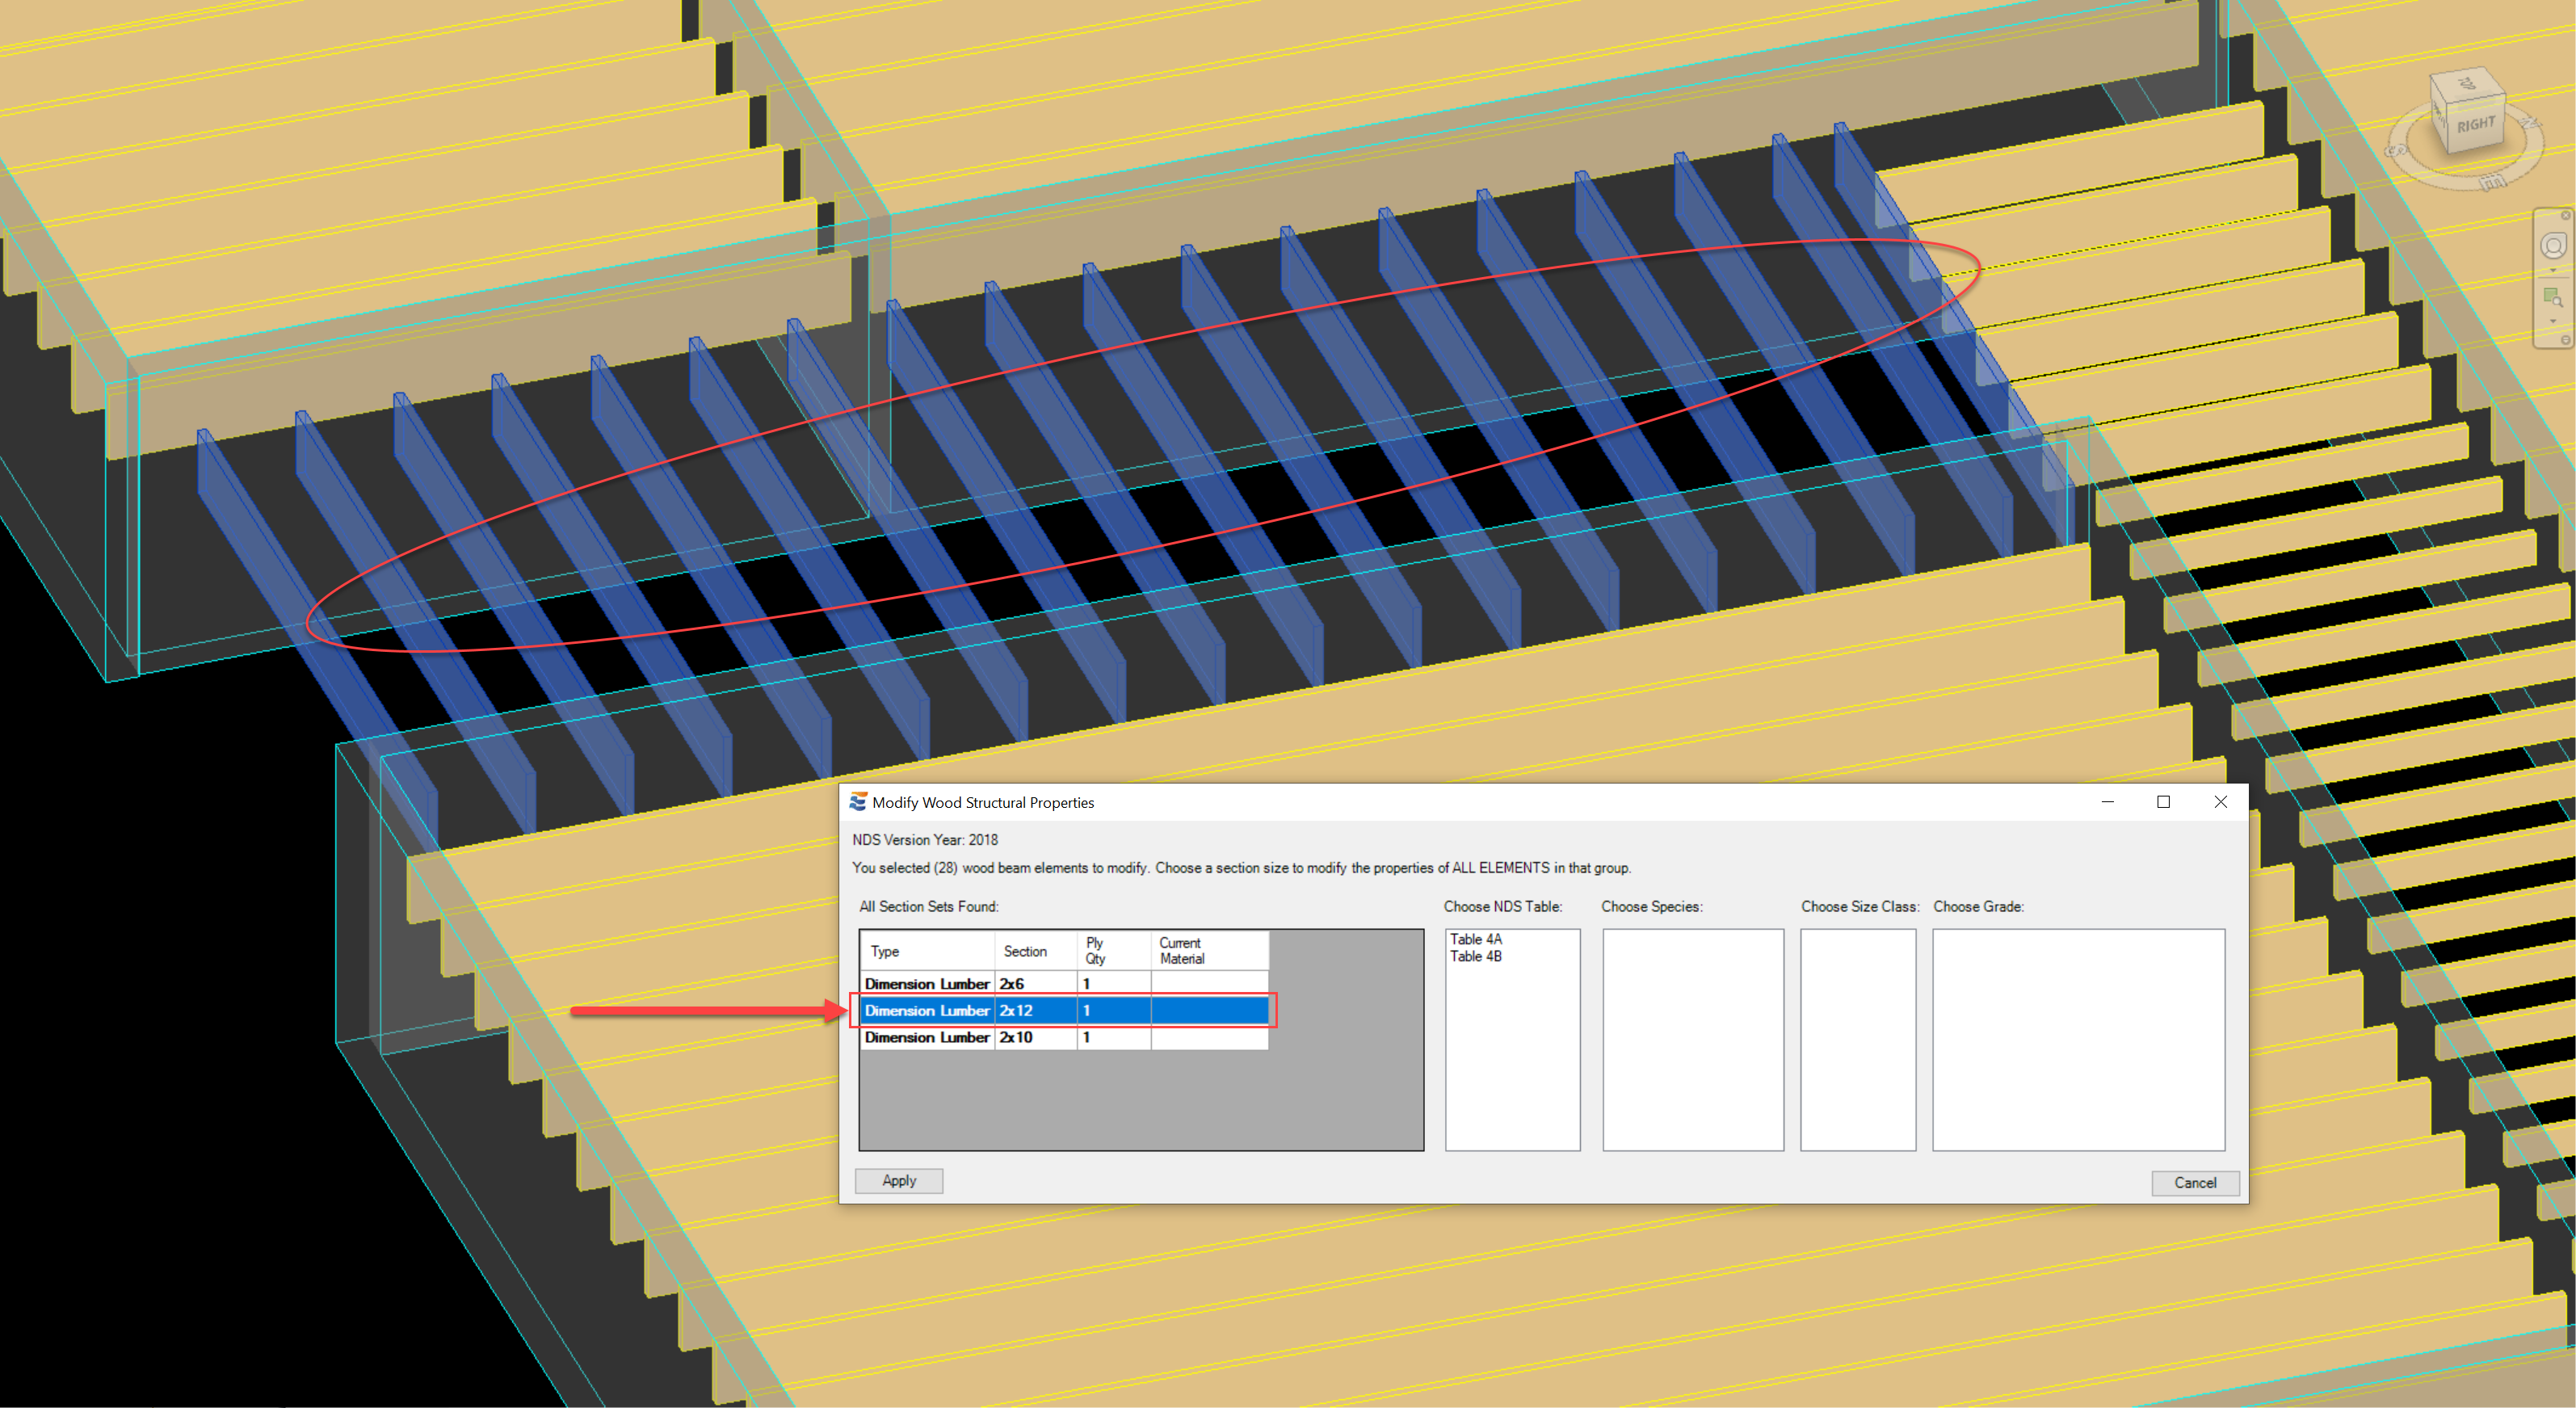Minimize the Modify Wood Structural Properties dialog
Viewport: 2576px width, 1408px height.
[2107, 802]
